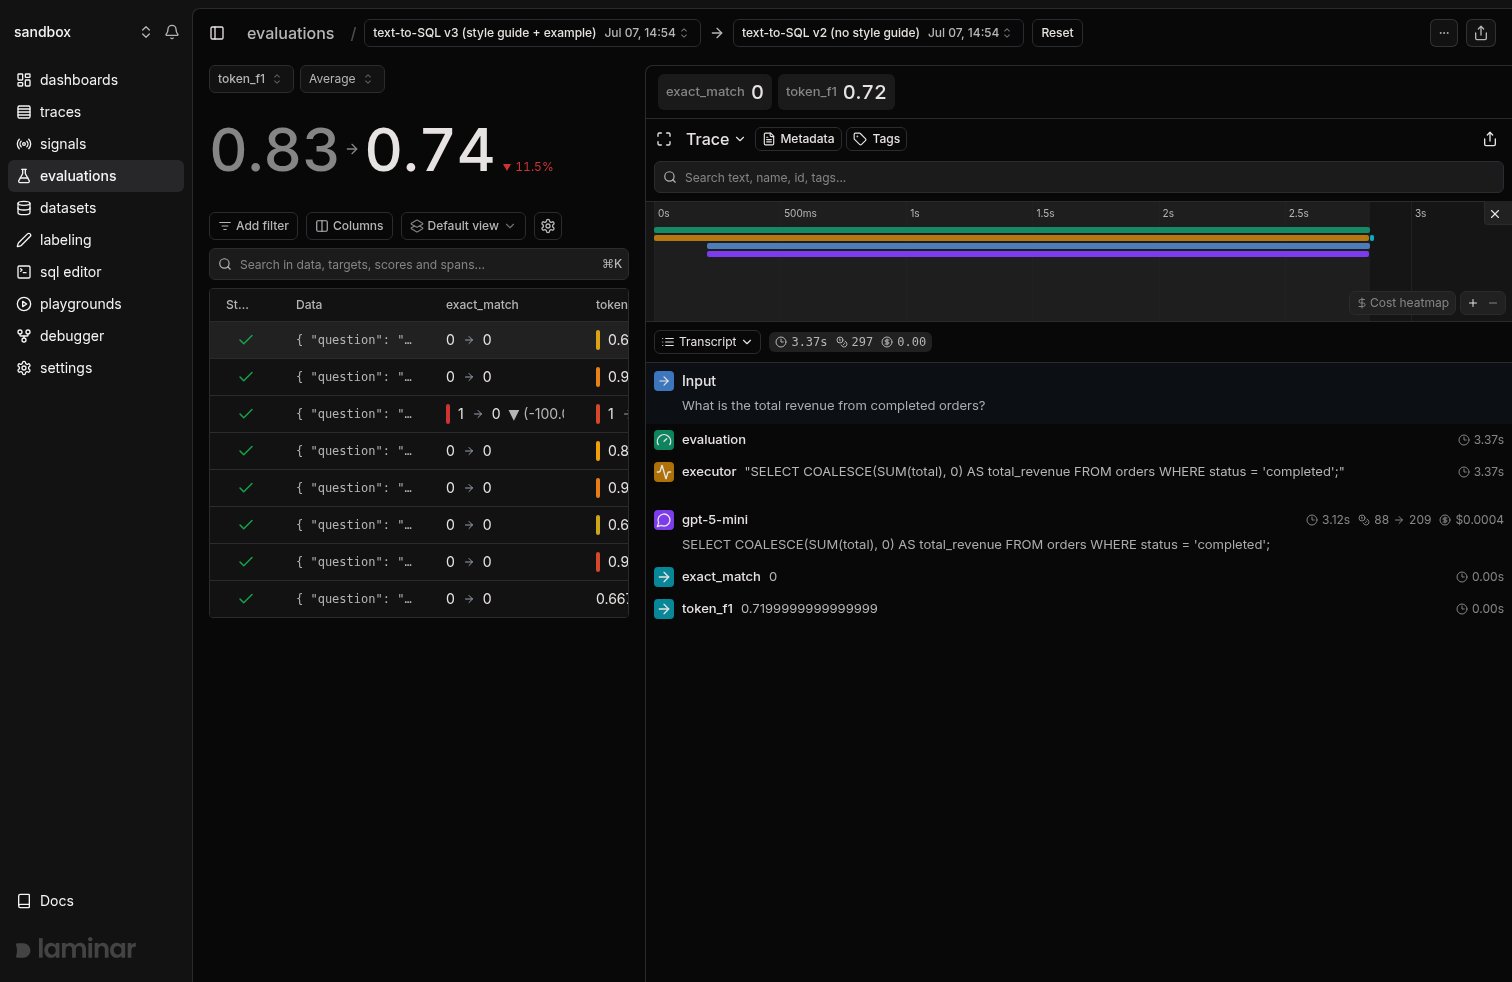Open signals in the sidebar
This screenshot has width=1512, height=982.
tap(96, 144)
